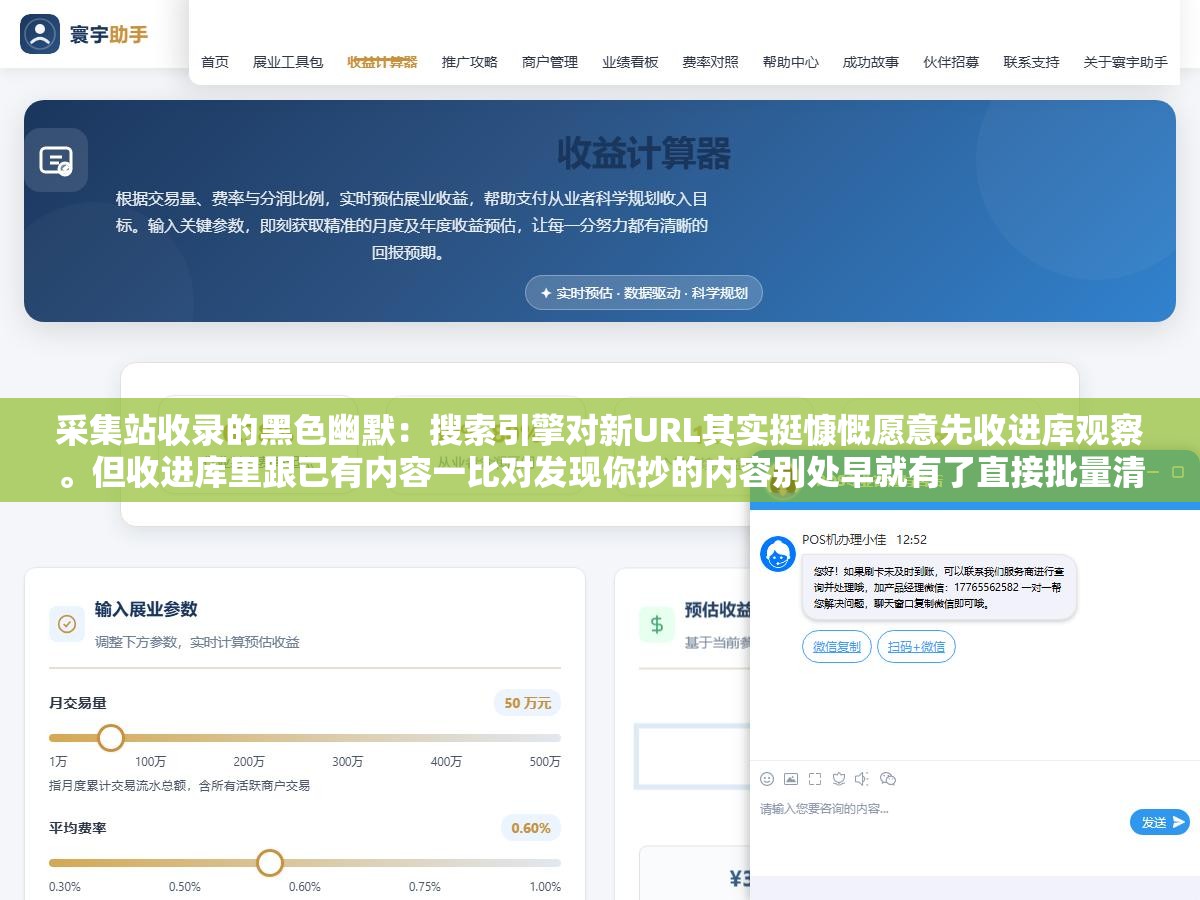The height and width of the screenshot is (900, 1200).
Task: Click the 0.75% tick label
Action: point(425,887)
